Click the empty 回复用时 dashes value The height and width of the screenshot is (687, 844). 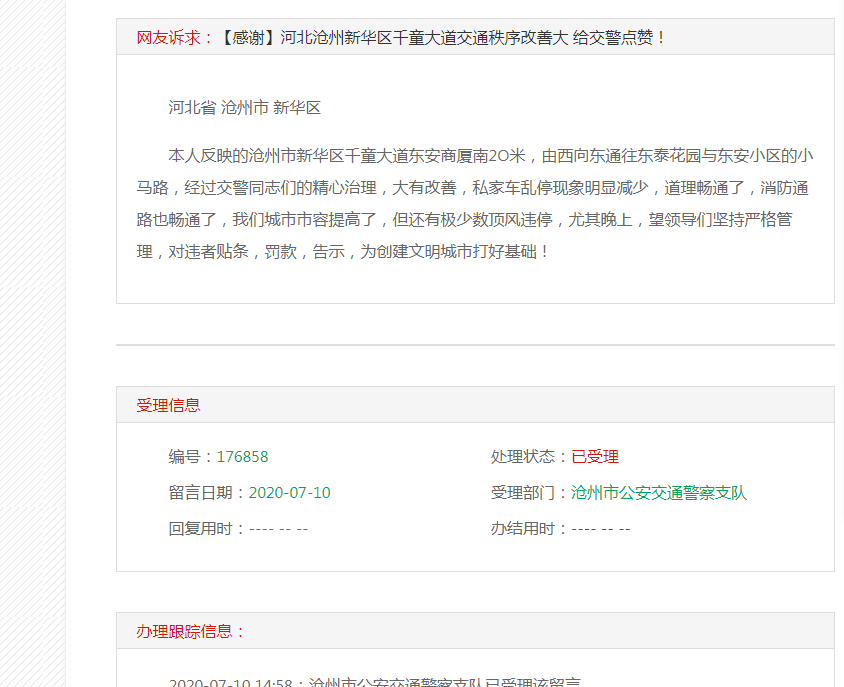click(x=278, y=529)
